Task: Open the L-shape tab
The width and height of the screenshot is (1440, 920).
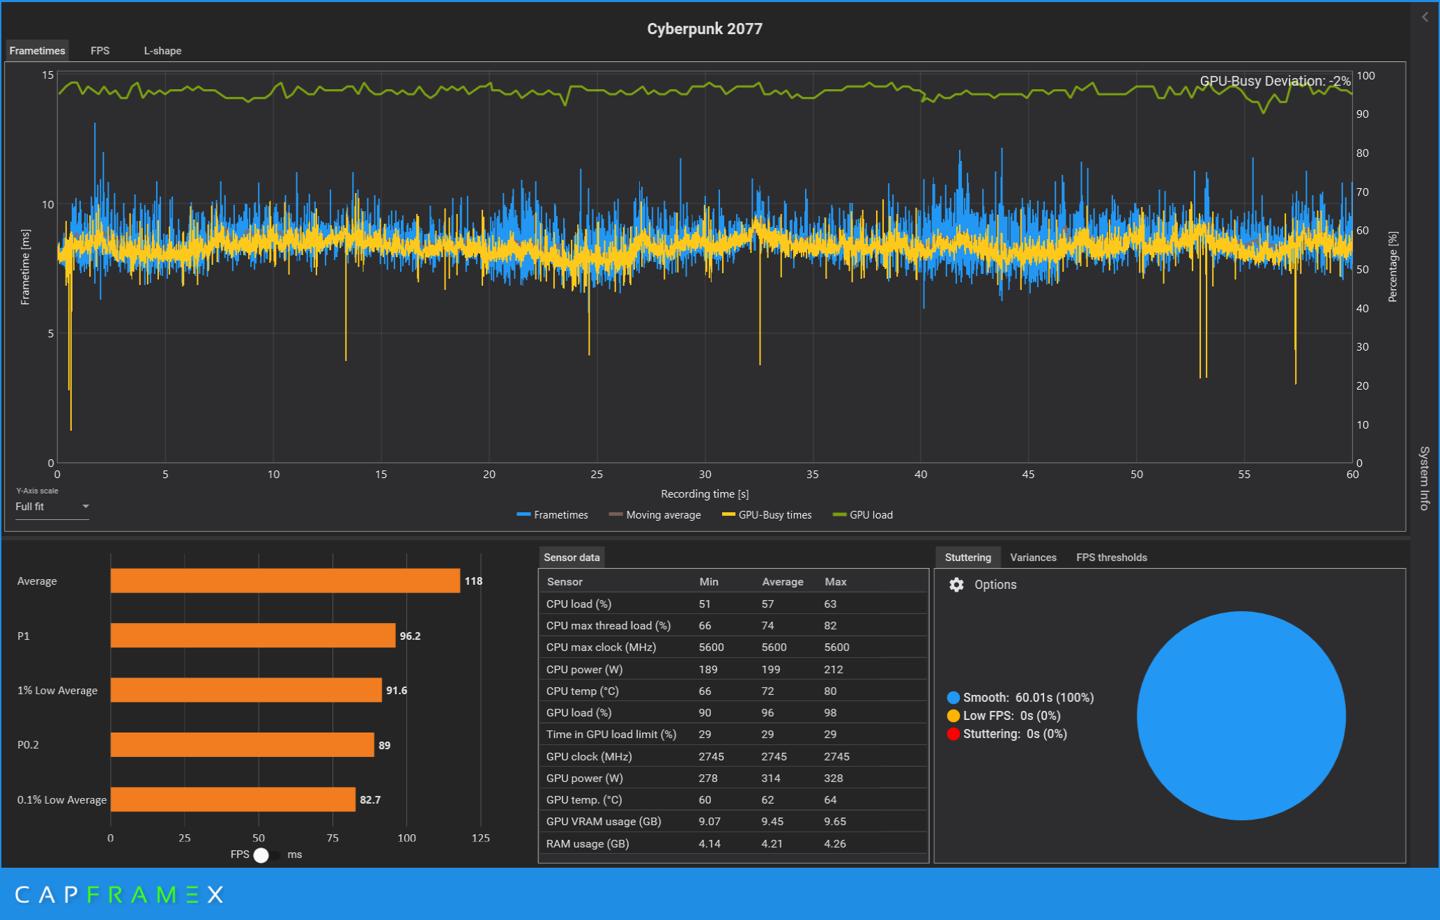Action: (162, 50)
